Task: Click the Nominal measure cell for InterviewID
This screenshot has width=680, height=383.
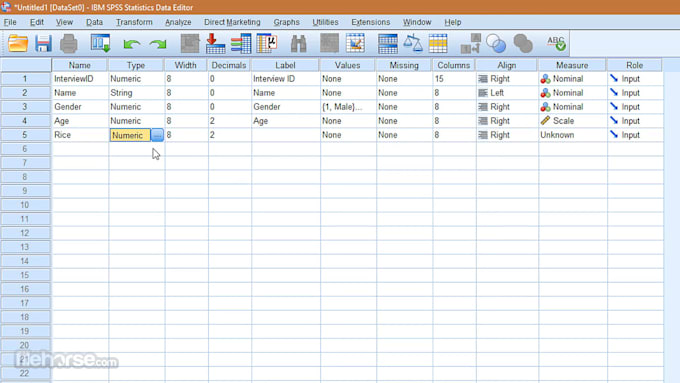Action: point(572,79)
